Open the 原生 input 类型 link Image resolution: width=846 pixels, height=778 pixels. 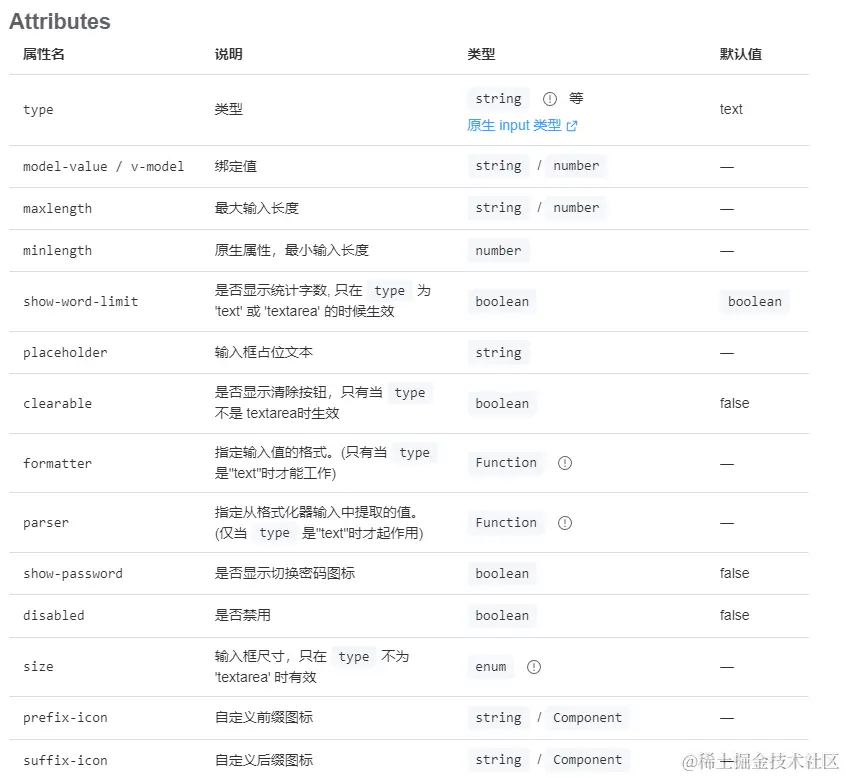tap(514, 125)
